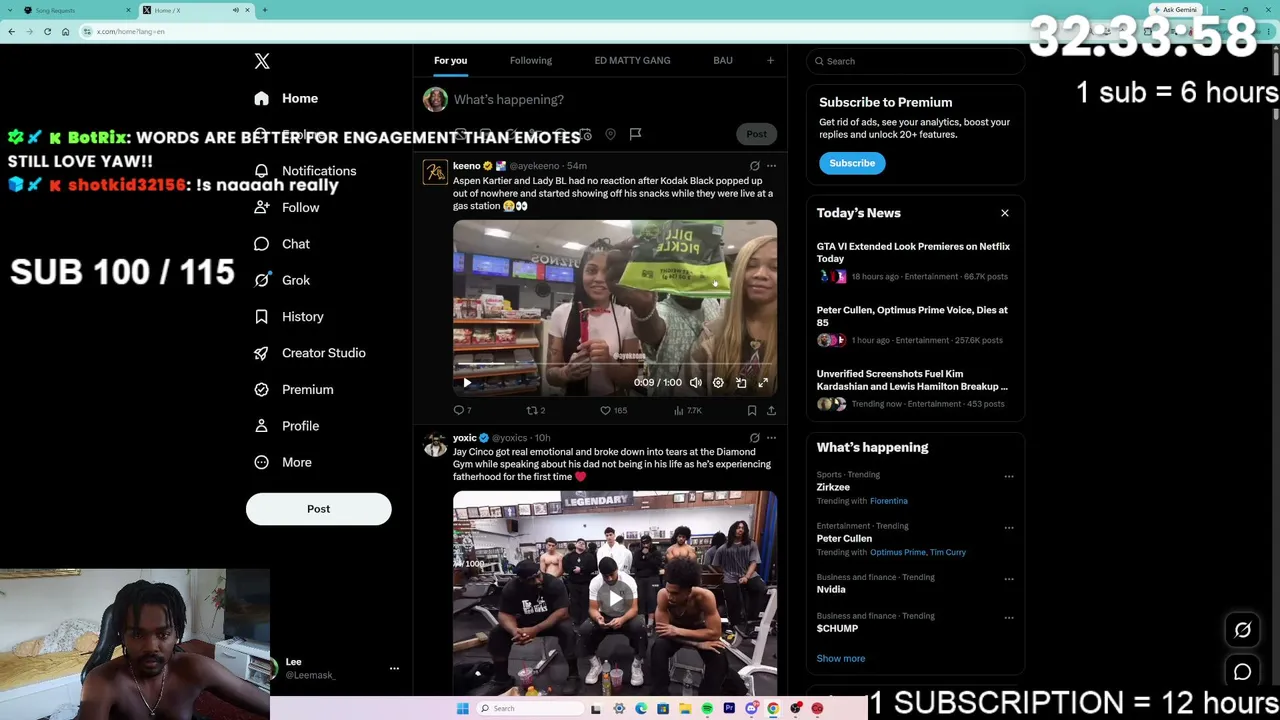
Task: Open Spotify from the taskbar
Action: coord(707,709)
